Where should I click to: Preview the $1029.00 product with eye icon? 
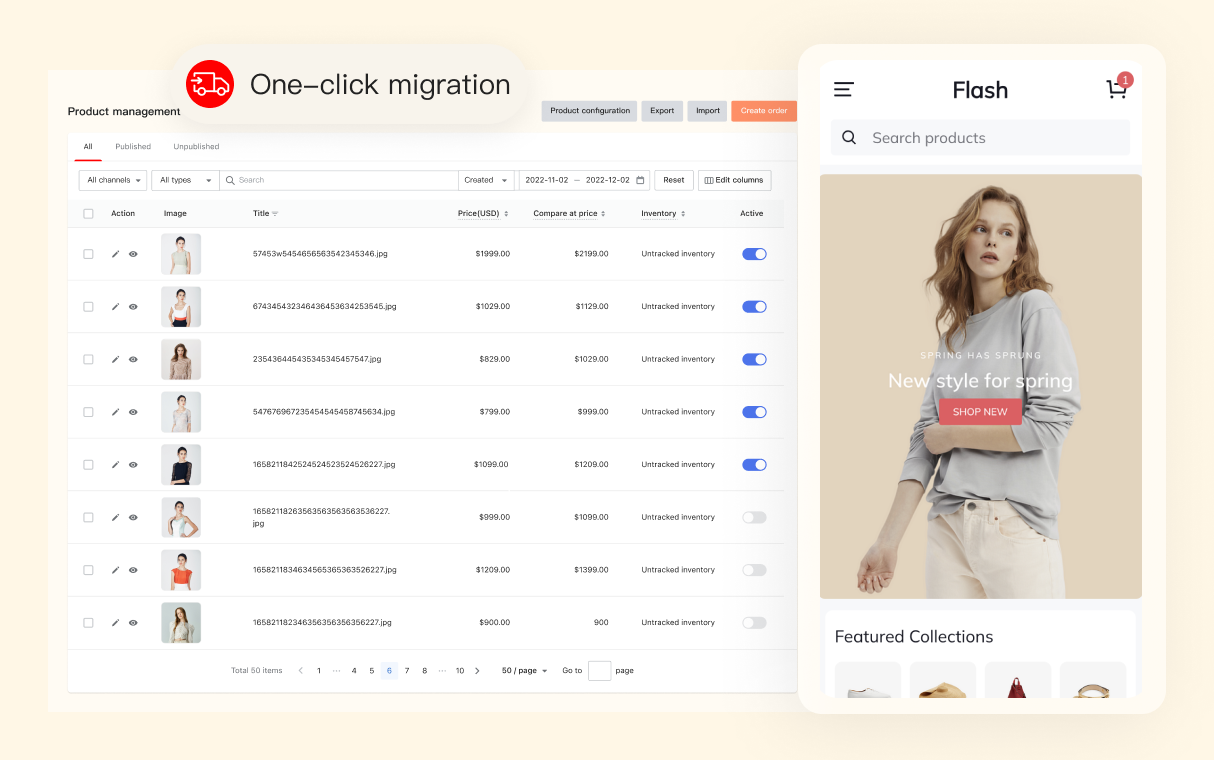tap(133, 307)
